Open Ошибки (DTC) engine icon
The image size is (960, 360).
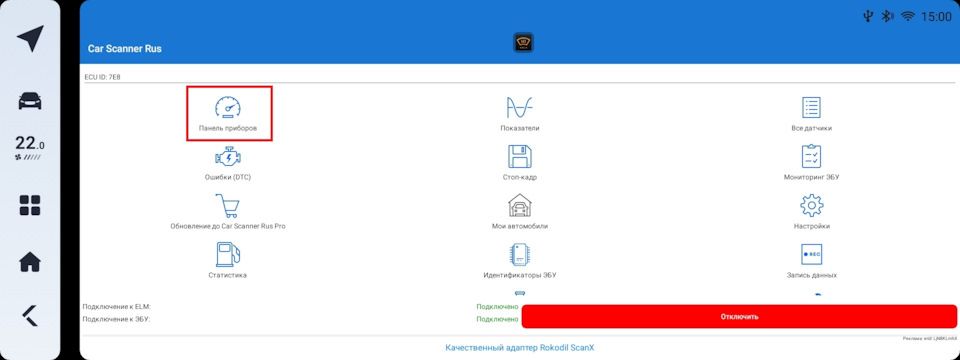pos(228,157)
